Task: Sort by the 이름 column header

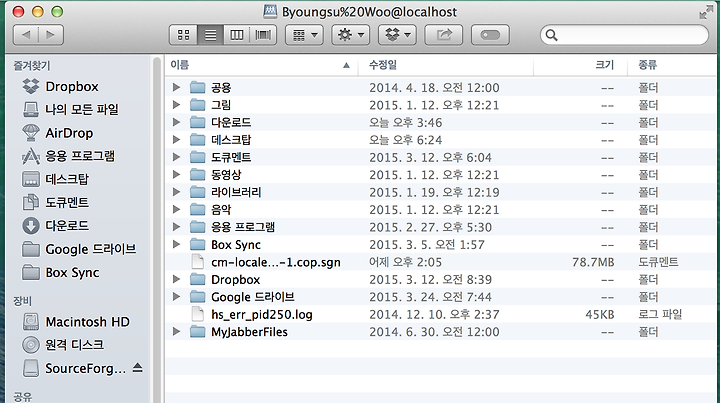Action: coord(262,65)
